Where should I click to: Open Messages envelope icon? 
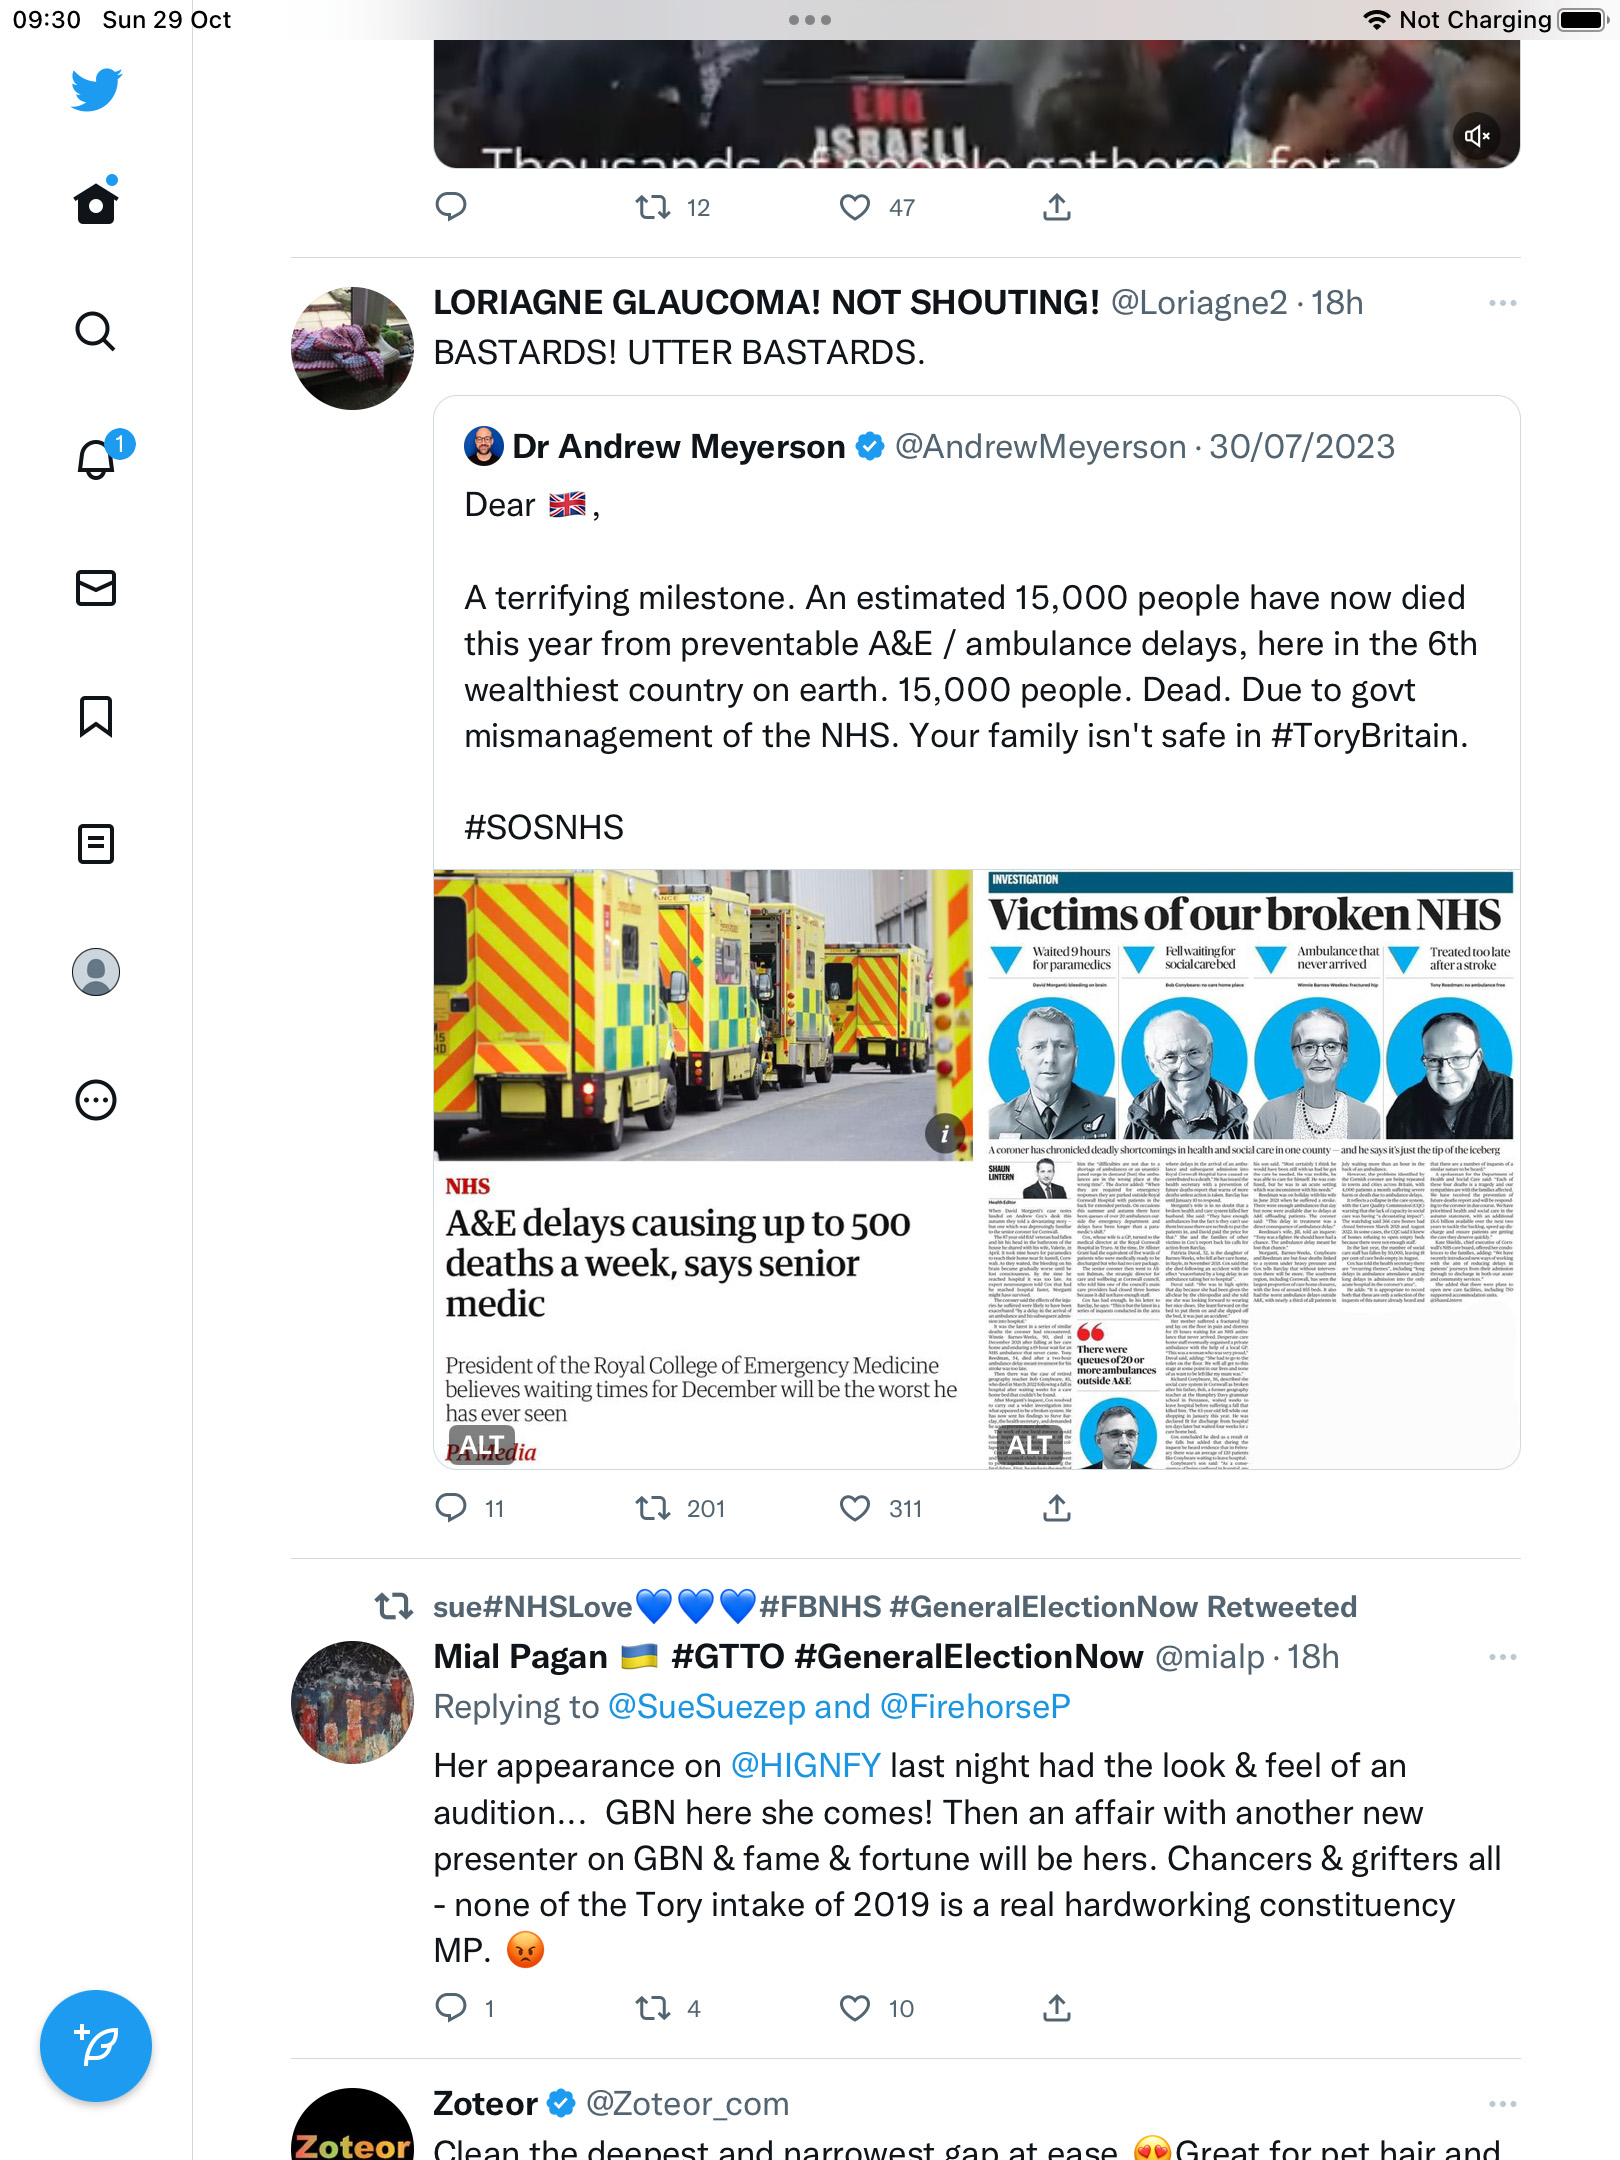click(96, 588)
